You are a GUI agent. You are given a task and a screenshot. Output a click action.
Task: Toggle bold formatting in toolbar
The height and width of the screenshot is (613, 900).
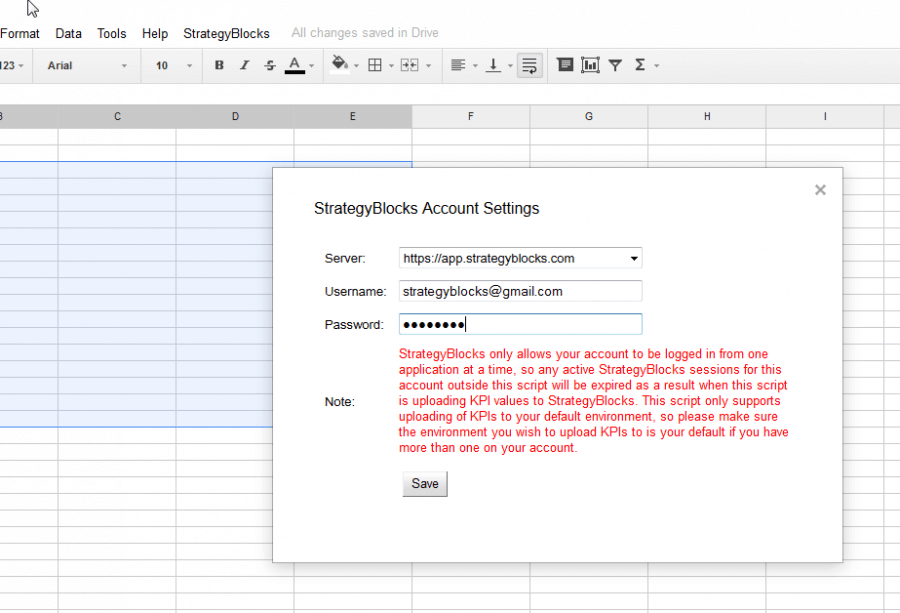pos(219,65)
